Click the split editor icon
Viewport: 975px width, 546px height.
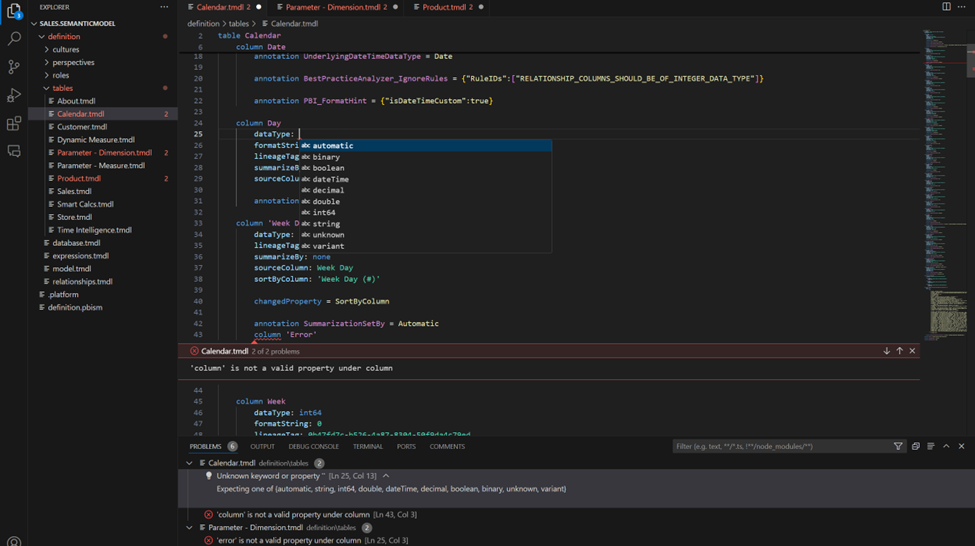pyautogui.click(x=946, y=7)
